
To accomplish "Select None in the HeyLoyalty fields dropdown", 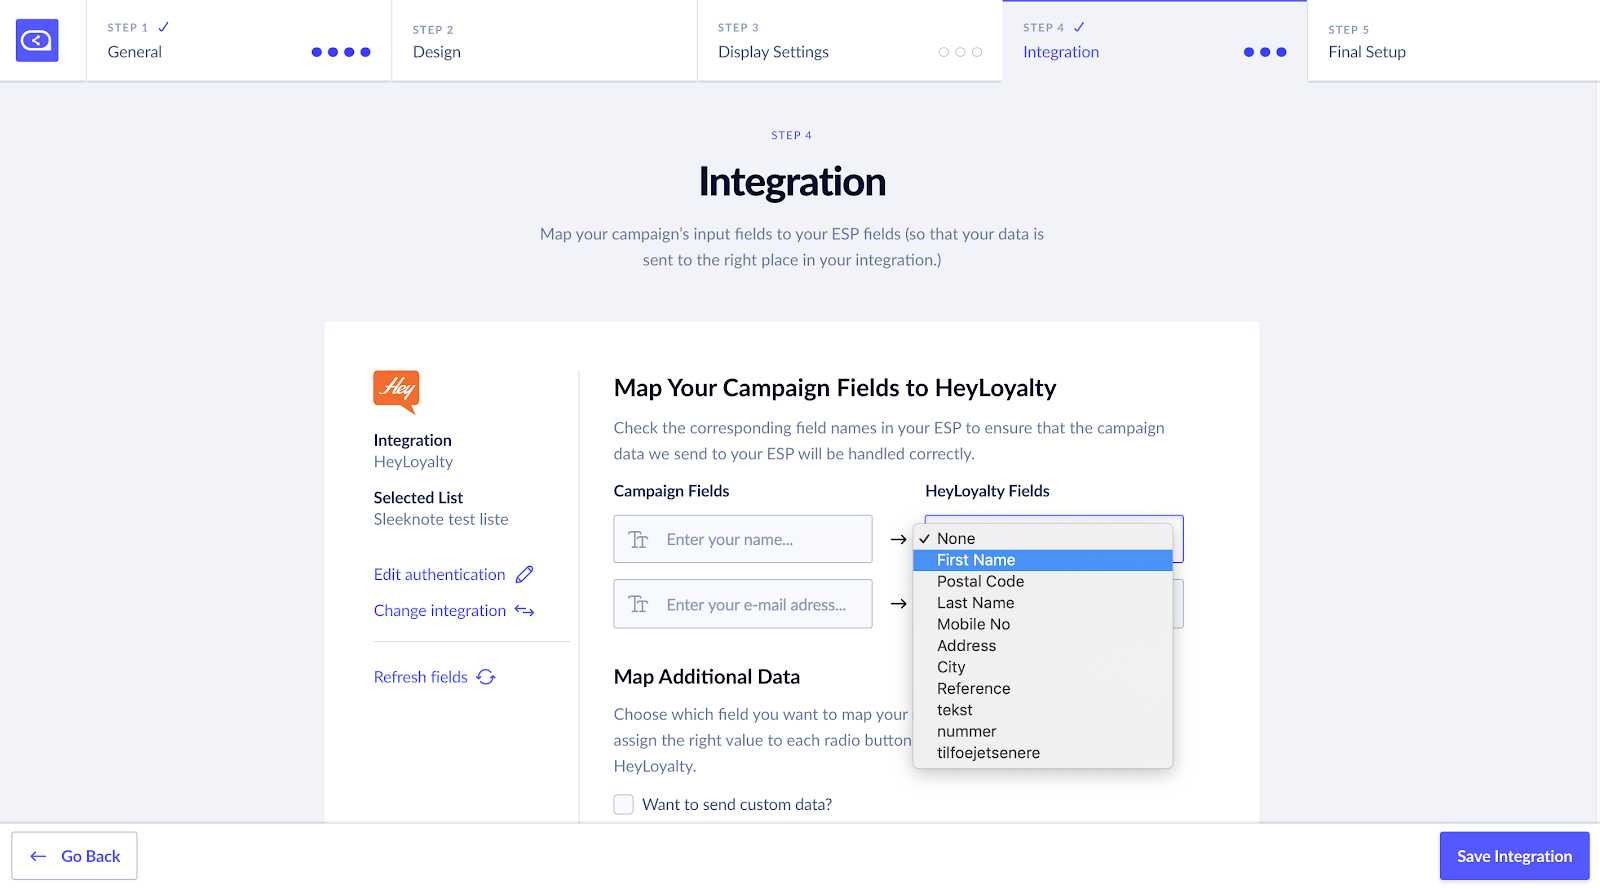I will coord(1043,538).
